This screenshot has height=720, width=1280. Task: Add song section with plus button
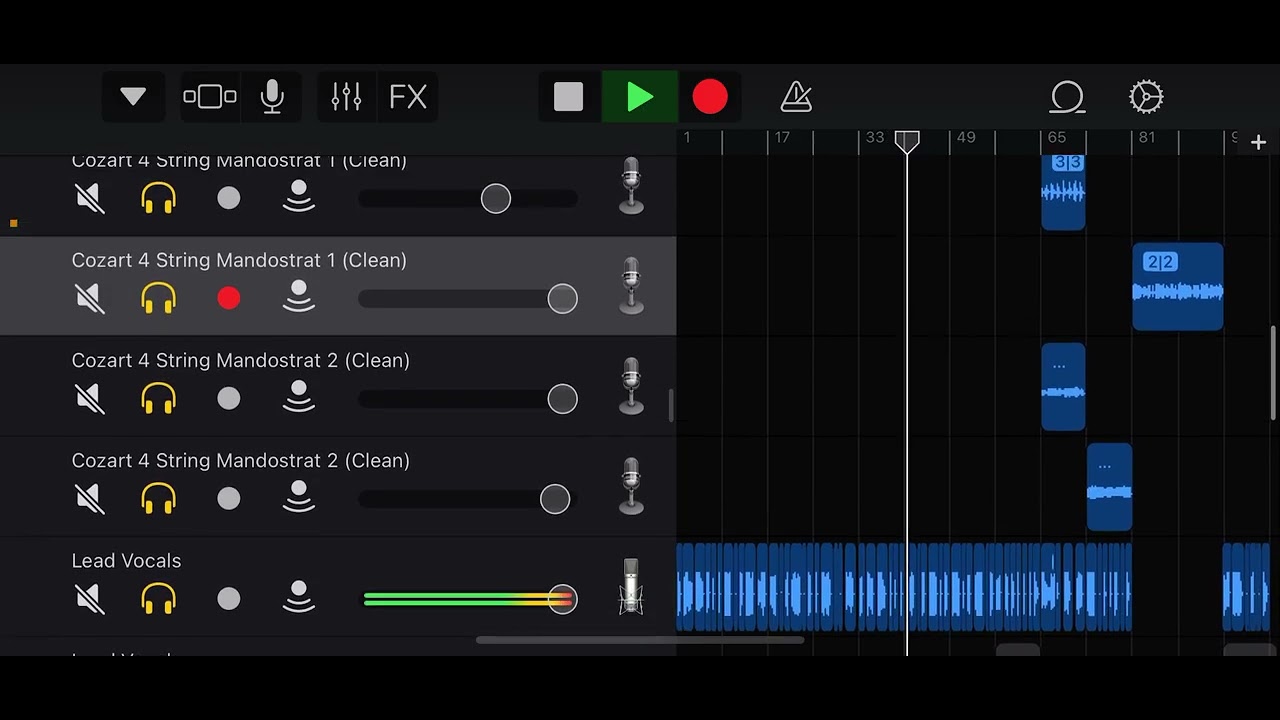[x=1258, y=143]
